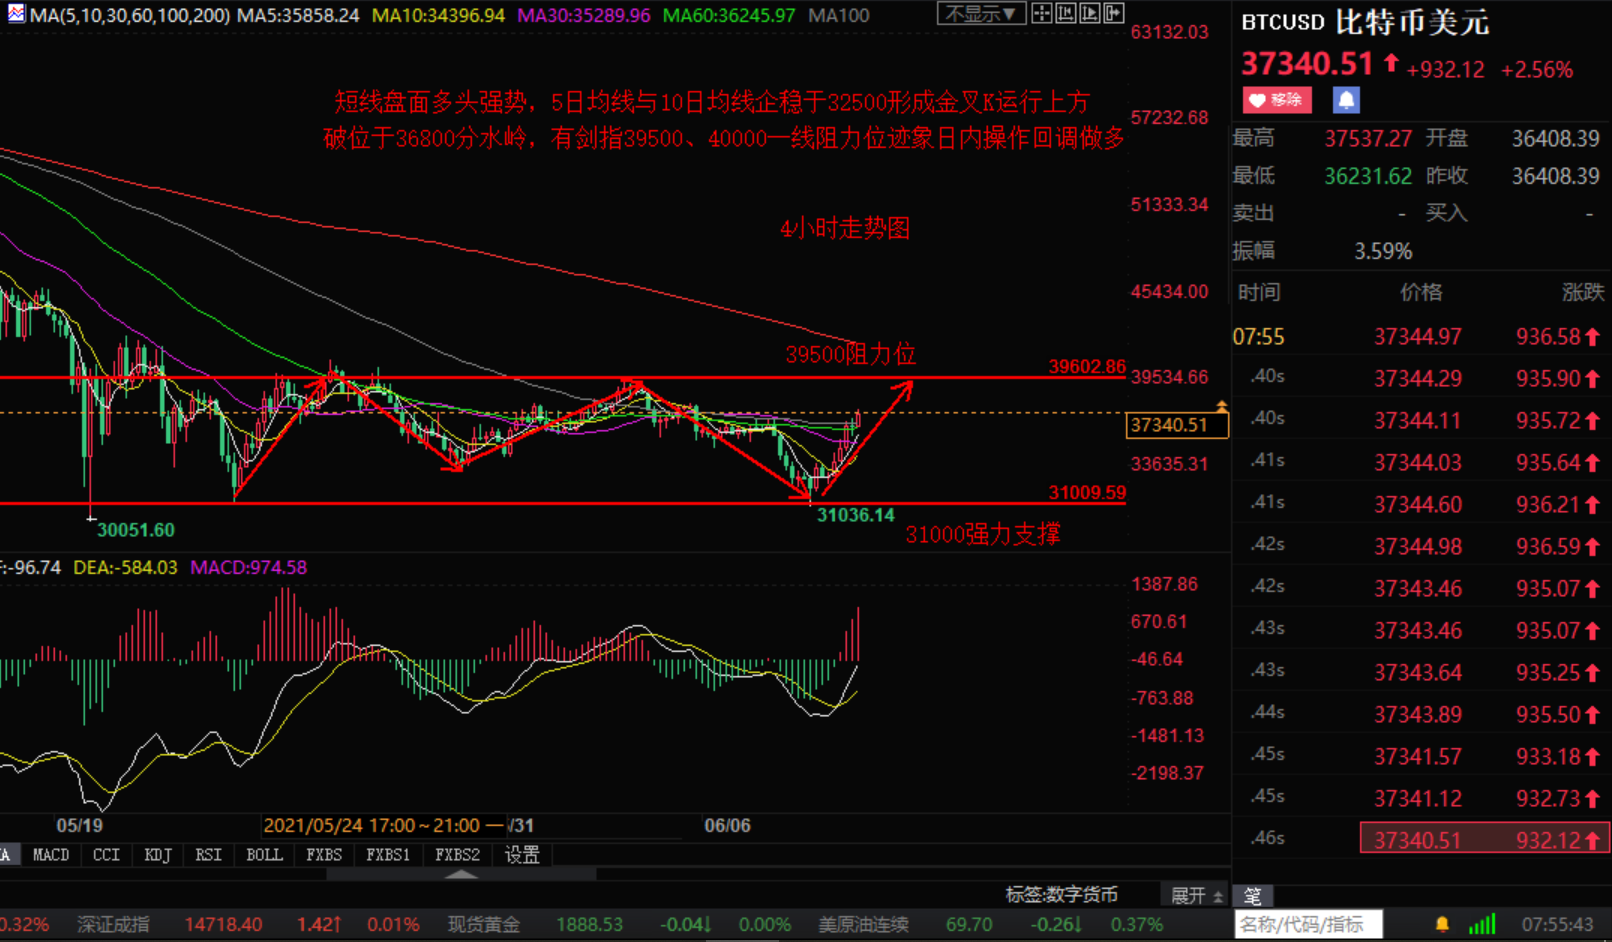
Task: Click the 4小时走势图 chart label
Action: tap(845, 228)
